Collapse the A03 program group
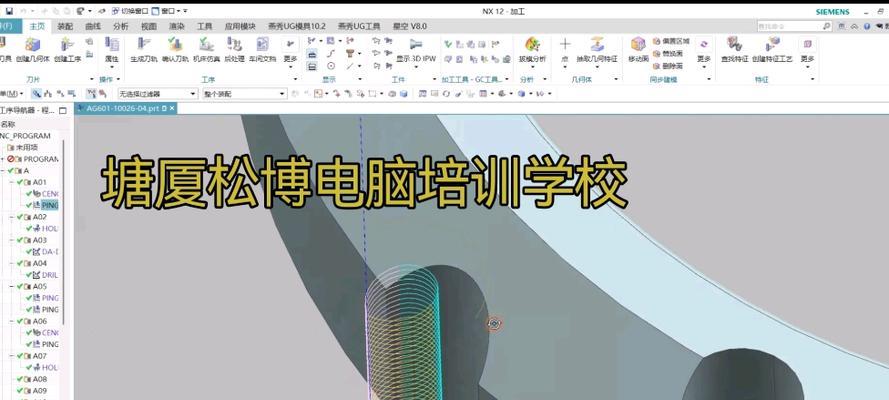Viewport: 889px width, 400px height. [x=12, y=240]
